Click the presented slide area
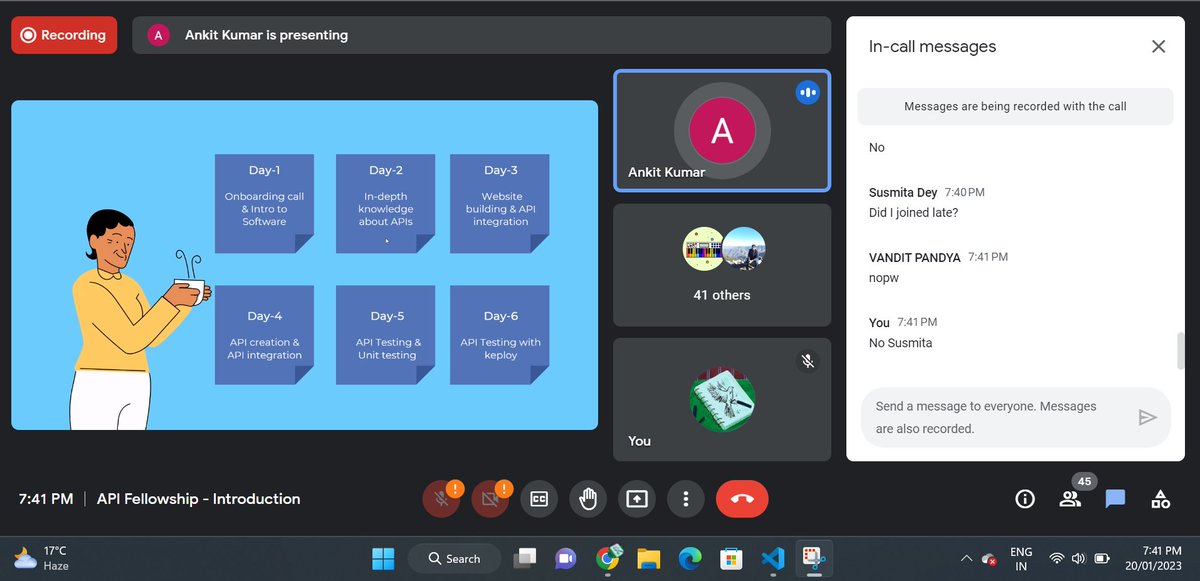1200x581 pixels. pos(305,265)
